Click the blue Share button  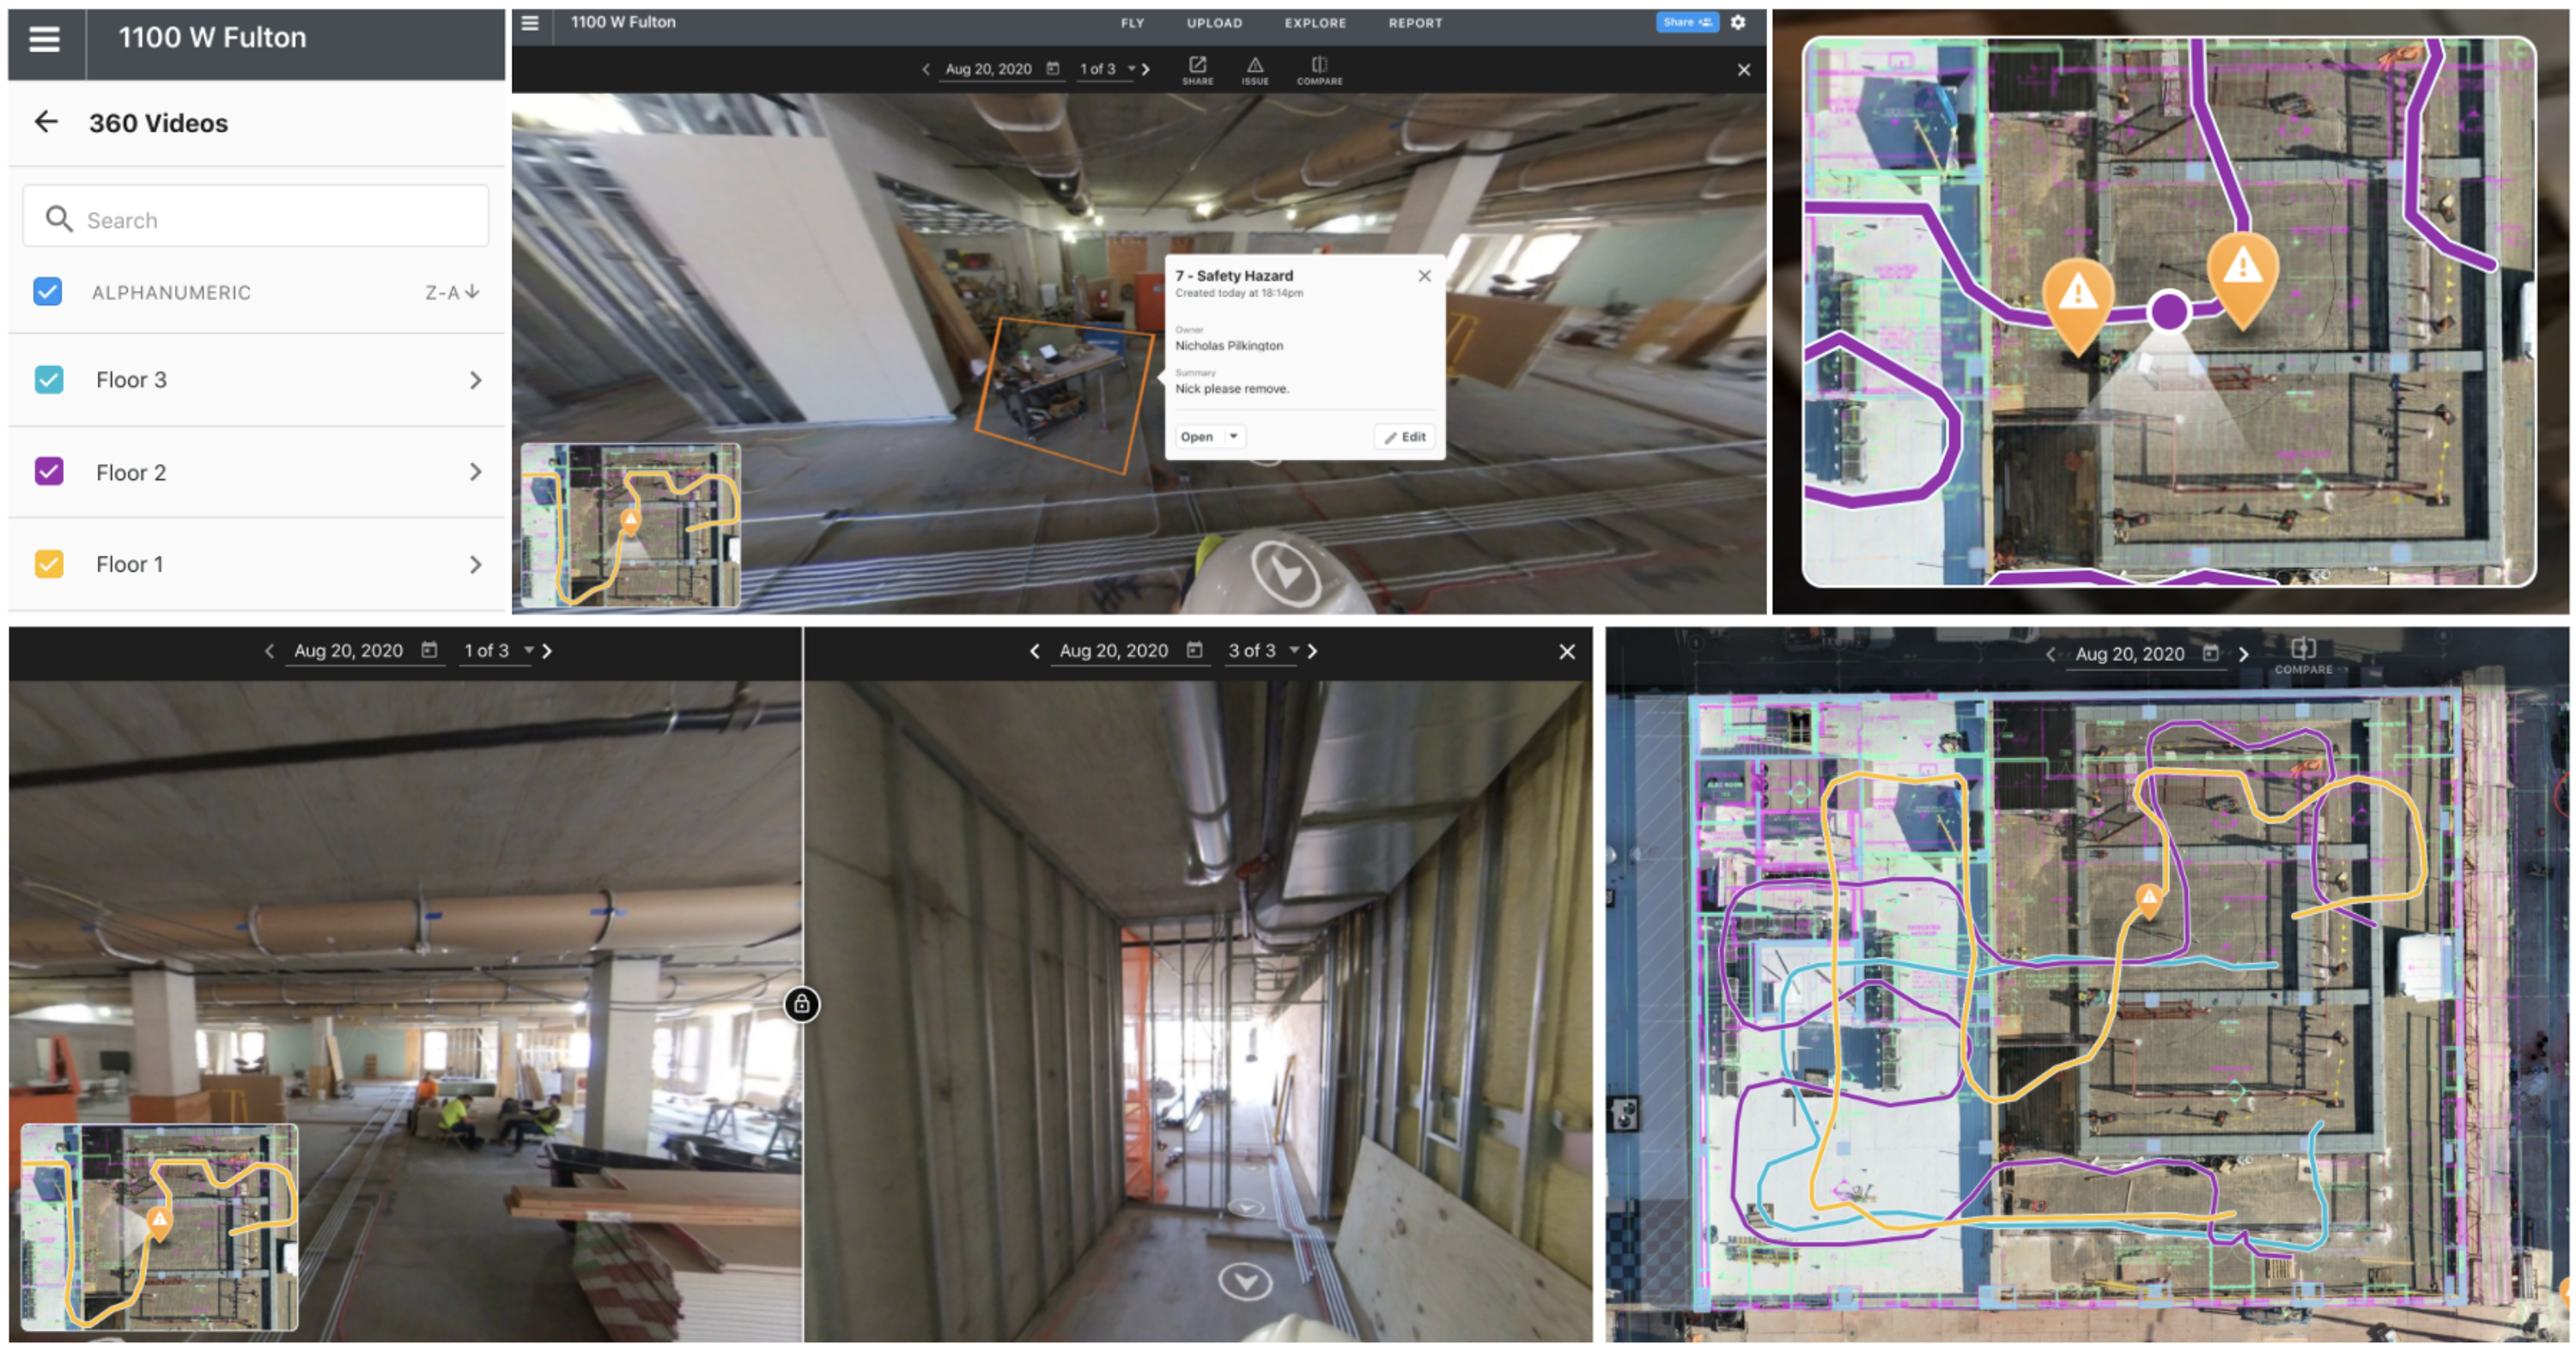1687,22
